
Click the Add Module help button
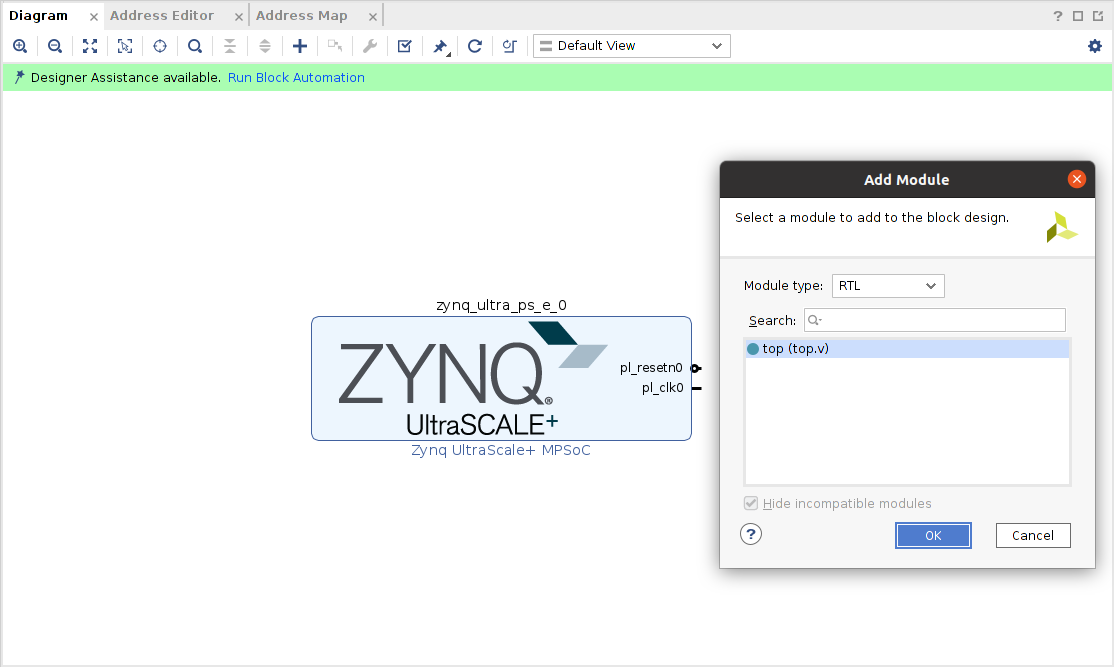[x=751, y=534]
